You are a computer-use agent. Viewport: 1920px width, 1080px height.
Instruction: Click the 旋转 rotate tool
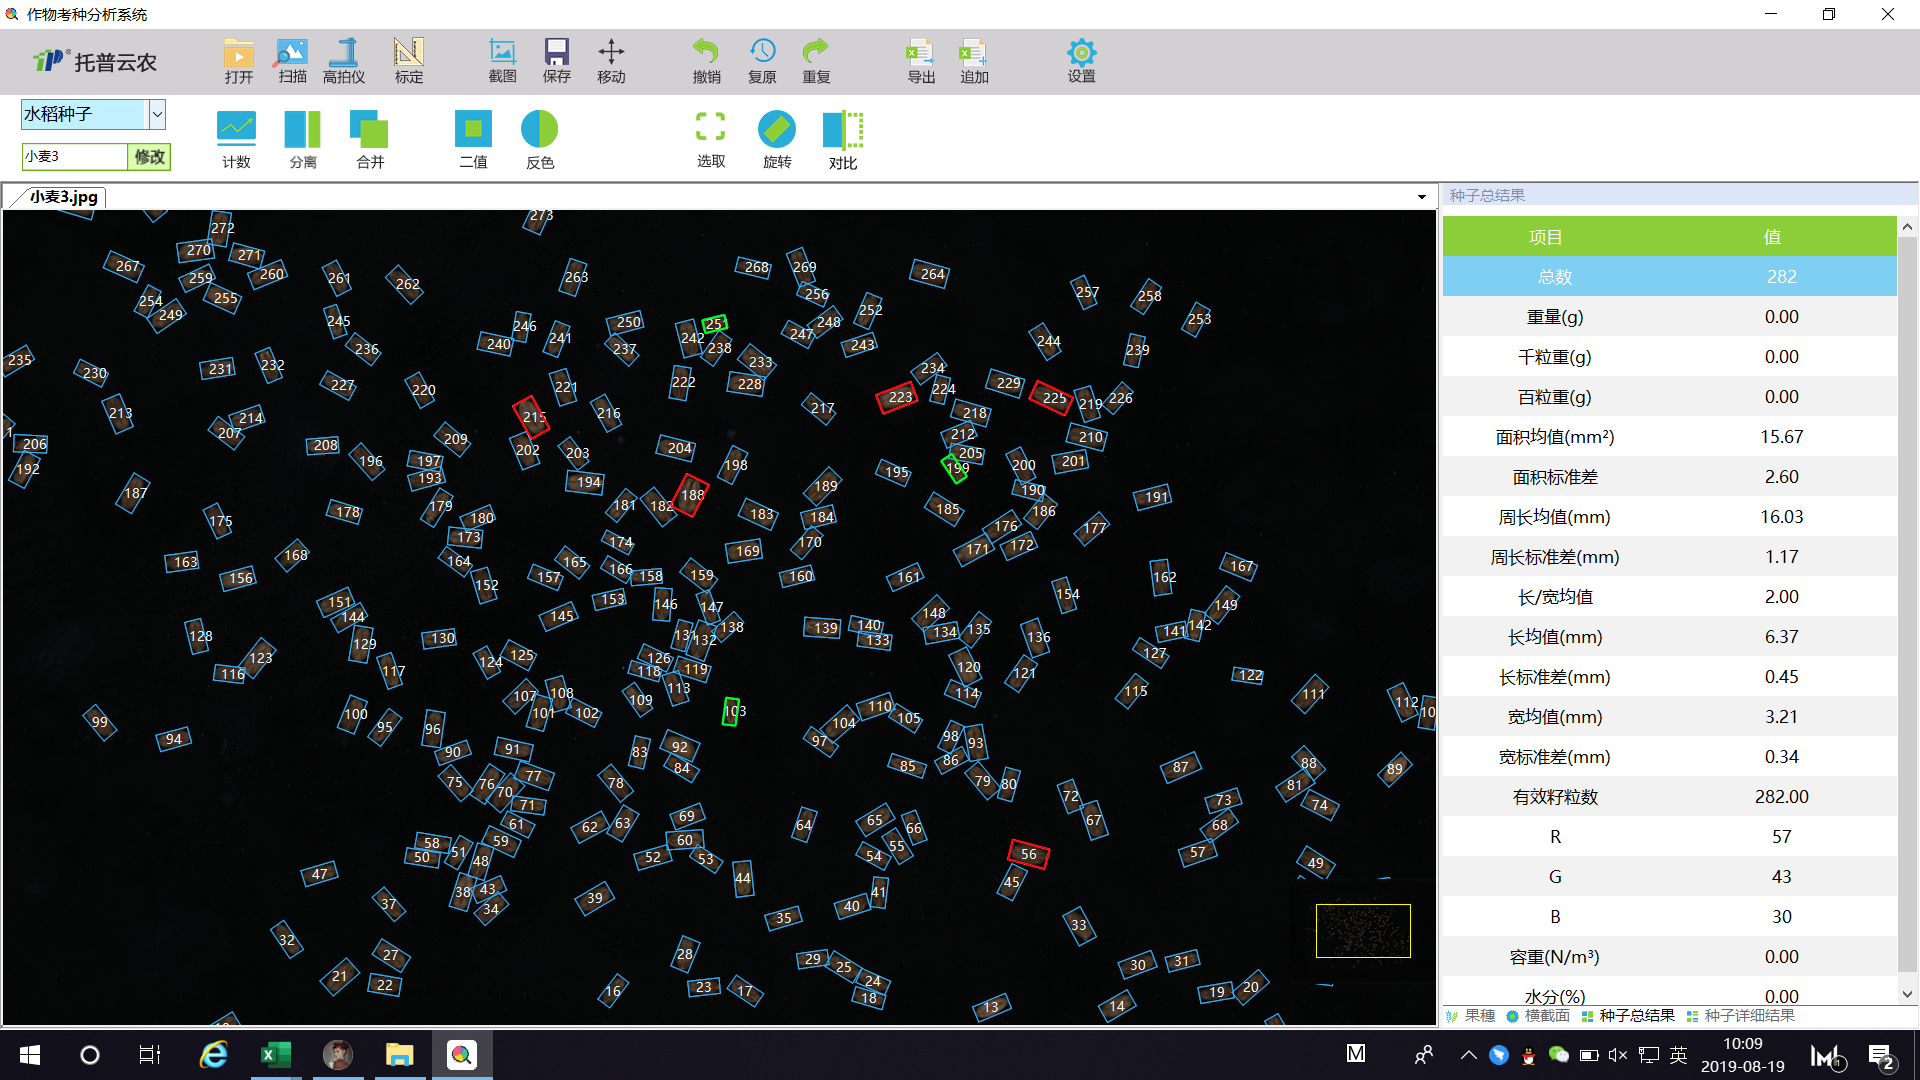pyautogui.click(x=777, y=140)
